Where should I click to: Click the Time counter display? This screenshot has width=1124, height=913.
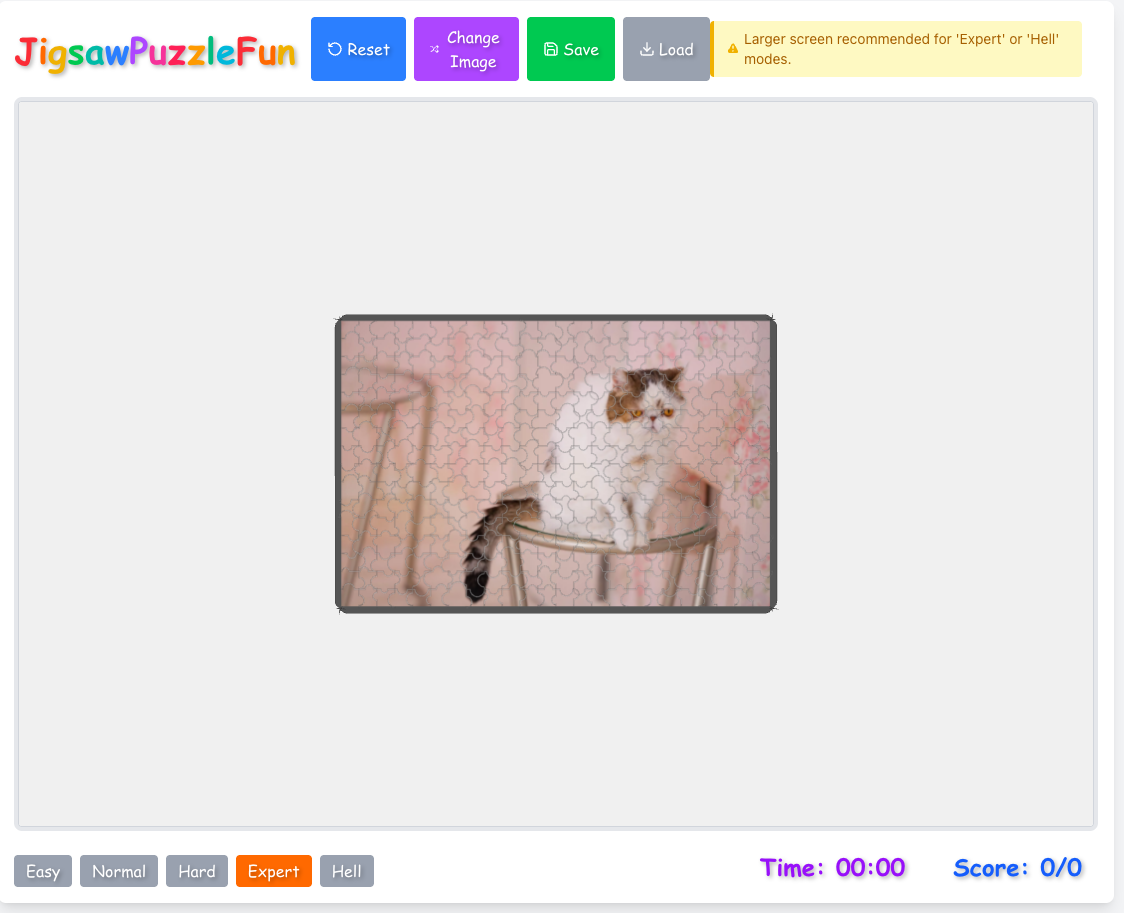point(833,868)
